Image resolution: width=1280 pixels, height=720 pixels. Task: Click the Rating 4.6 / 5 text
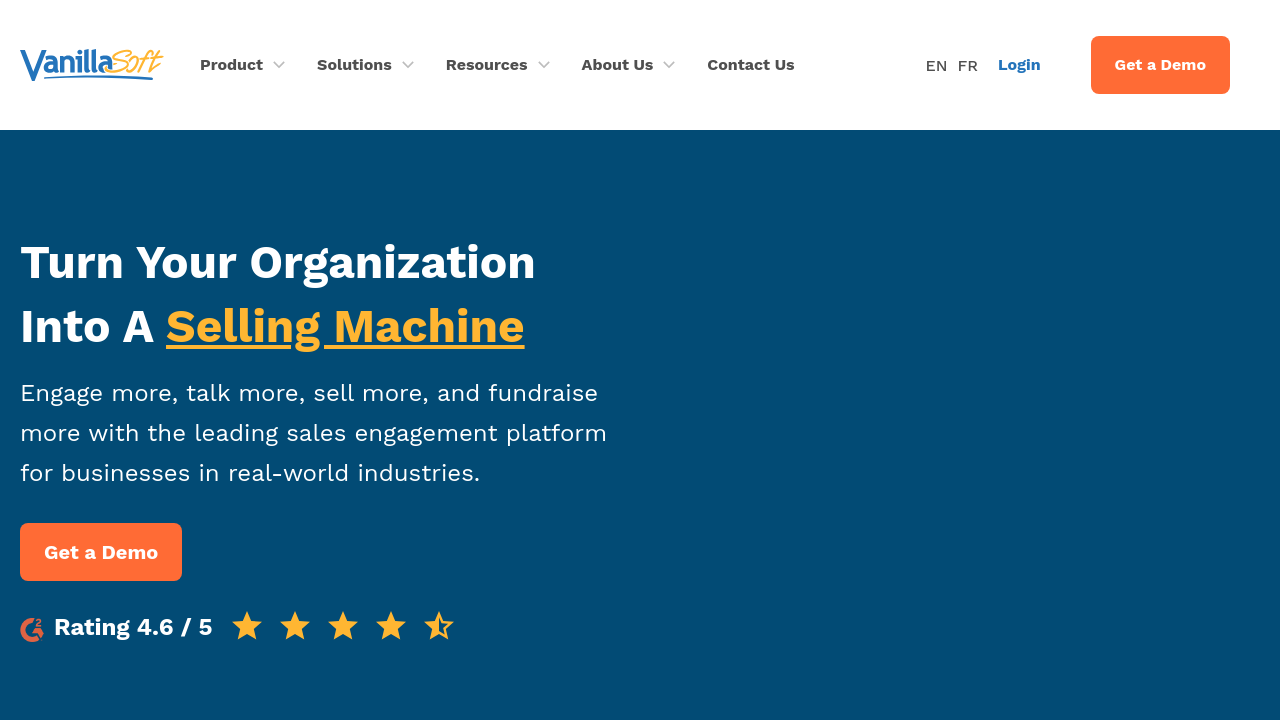pos(133,627)
